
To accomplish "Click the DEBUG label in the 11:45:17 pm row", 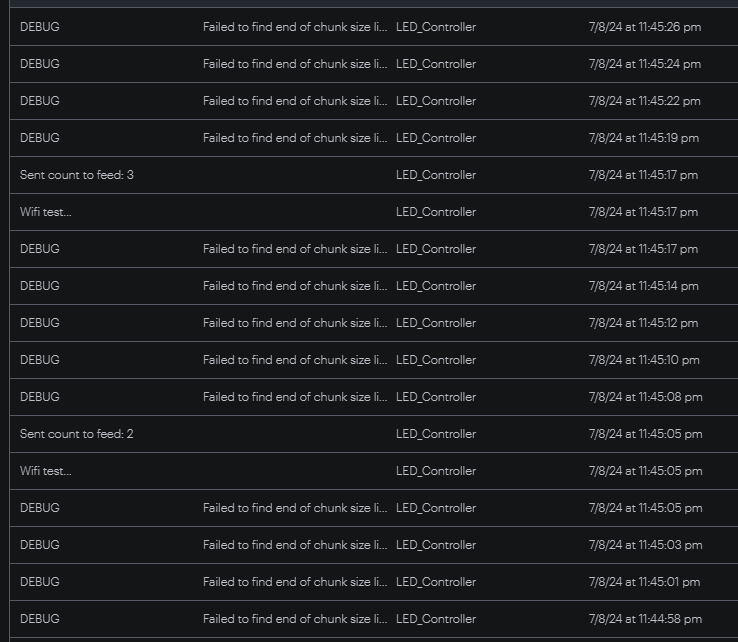I will click(x=40, y=249).
